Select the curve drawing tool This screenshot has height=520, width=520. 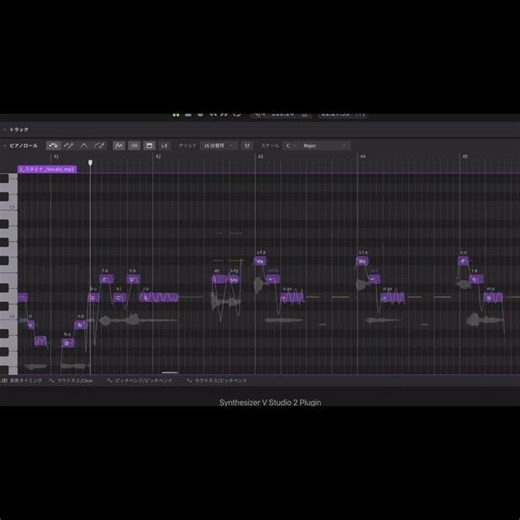point(84,146)
